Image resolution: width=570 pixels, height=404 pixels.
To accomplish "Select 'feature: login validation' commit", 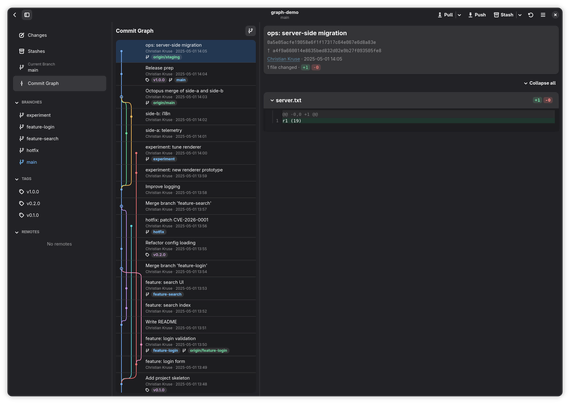I will [x=186, y=344].
